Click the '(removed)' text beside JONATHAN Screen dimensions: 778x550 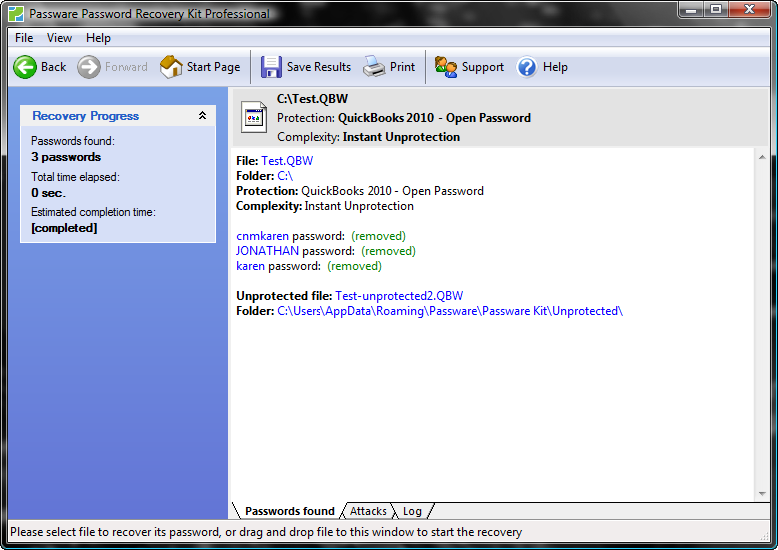[389, 251]
